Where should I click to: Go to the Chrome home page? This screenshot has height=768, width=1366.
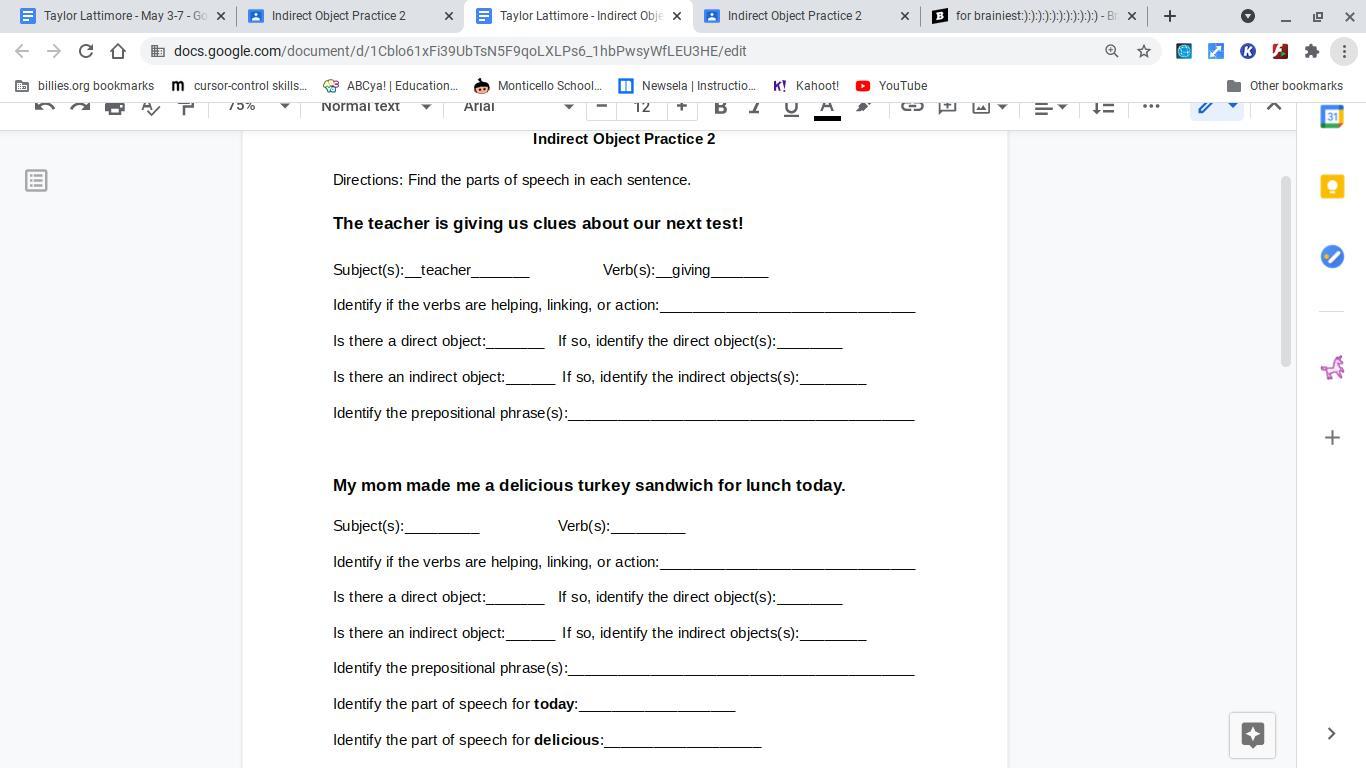coord(118,51)
